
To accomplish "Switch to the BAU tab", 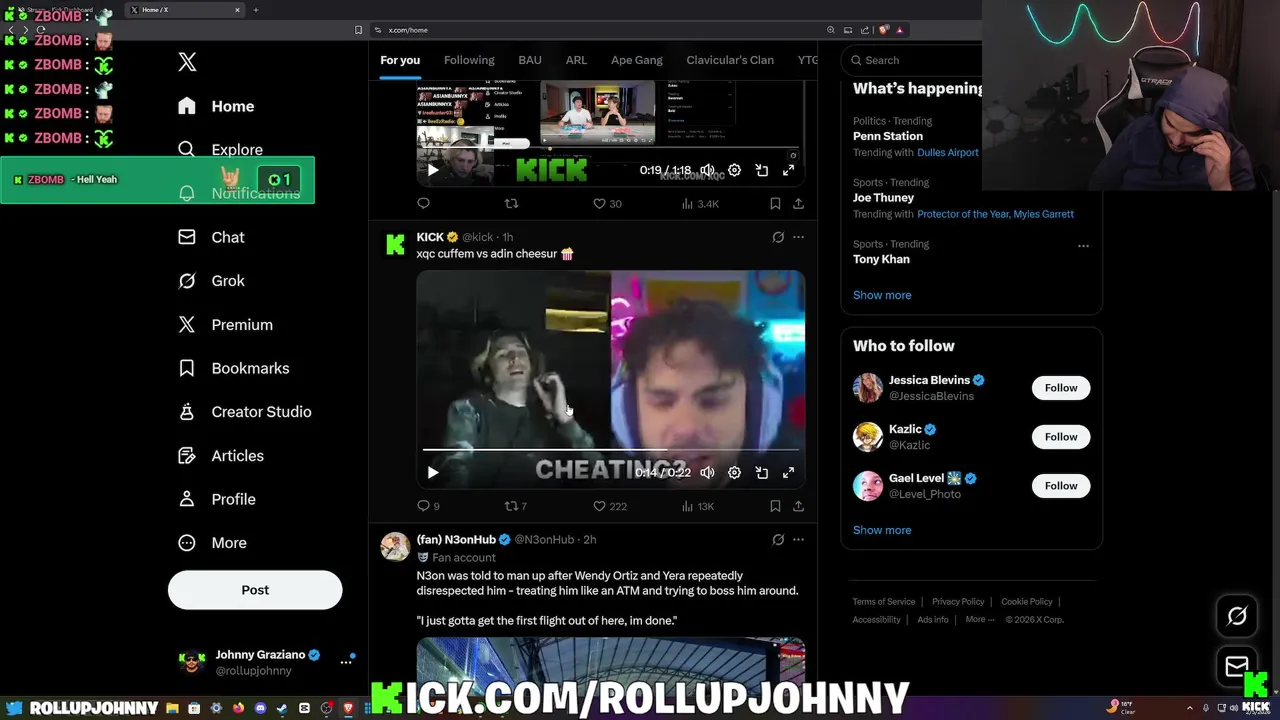I will coord(530,60).
